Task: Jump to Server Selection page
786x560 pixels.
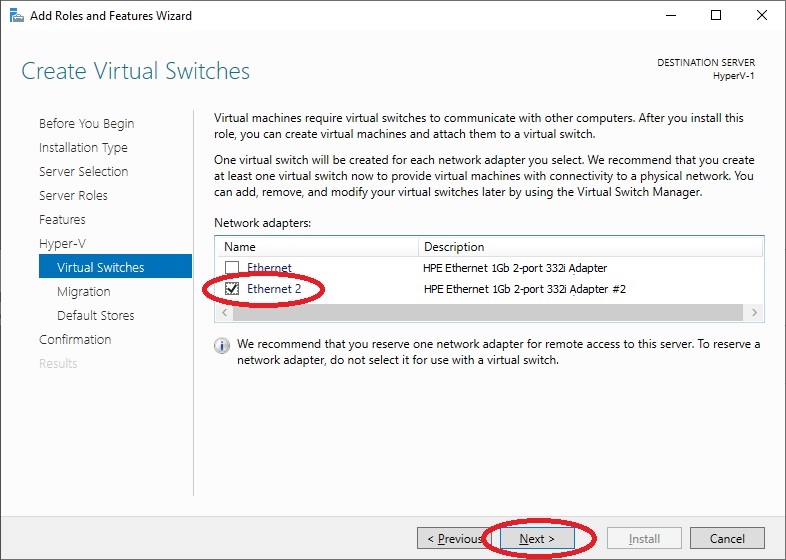Action: (84, 171)
